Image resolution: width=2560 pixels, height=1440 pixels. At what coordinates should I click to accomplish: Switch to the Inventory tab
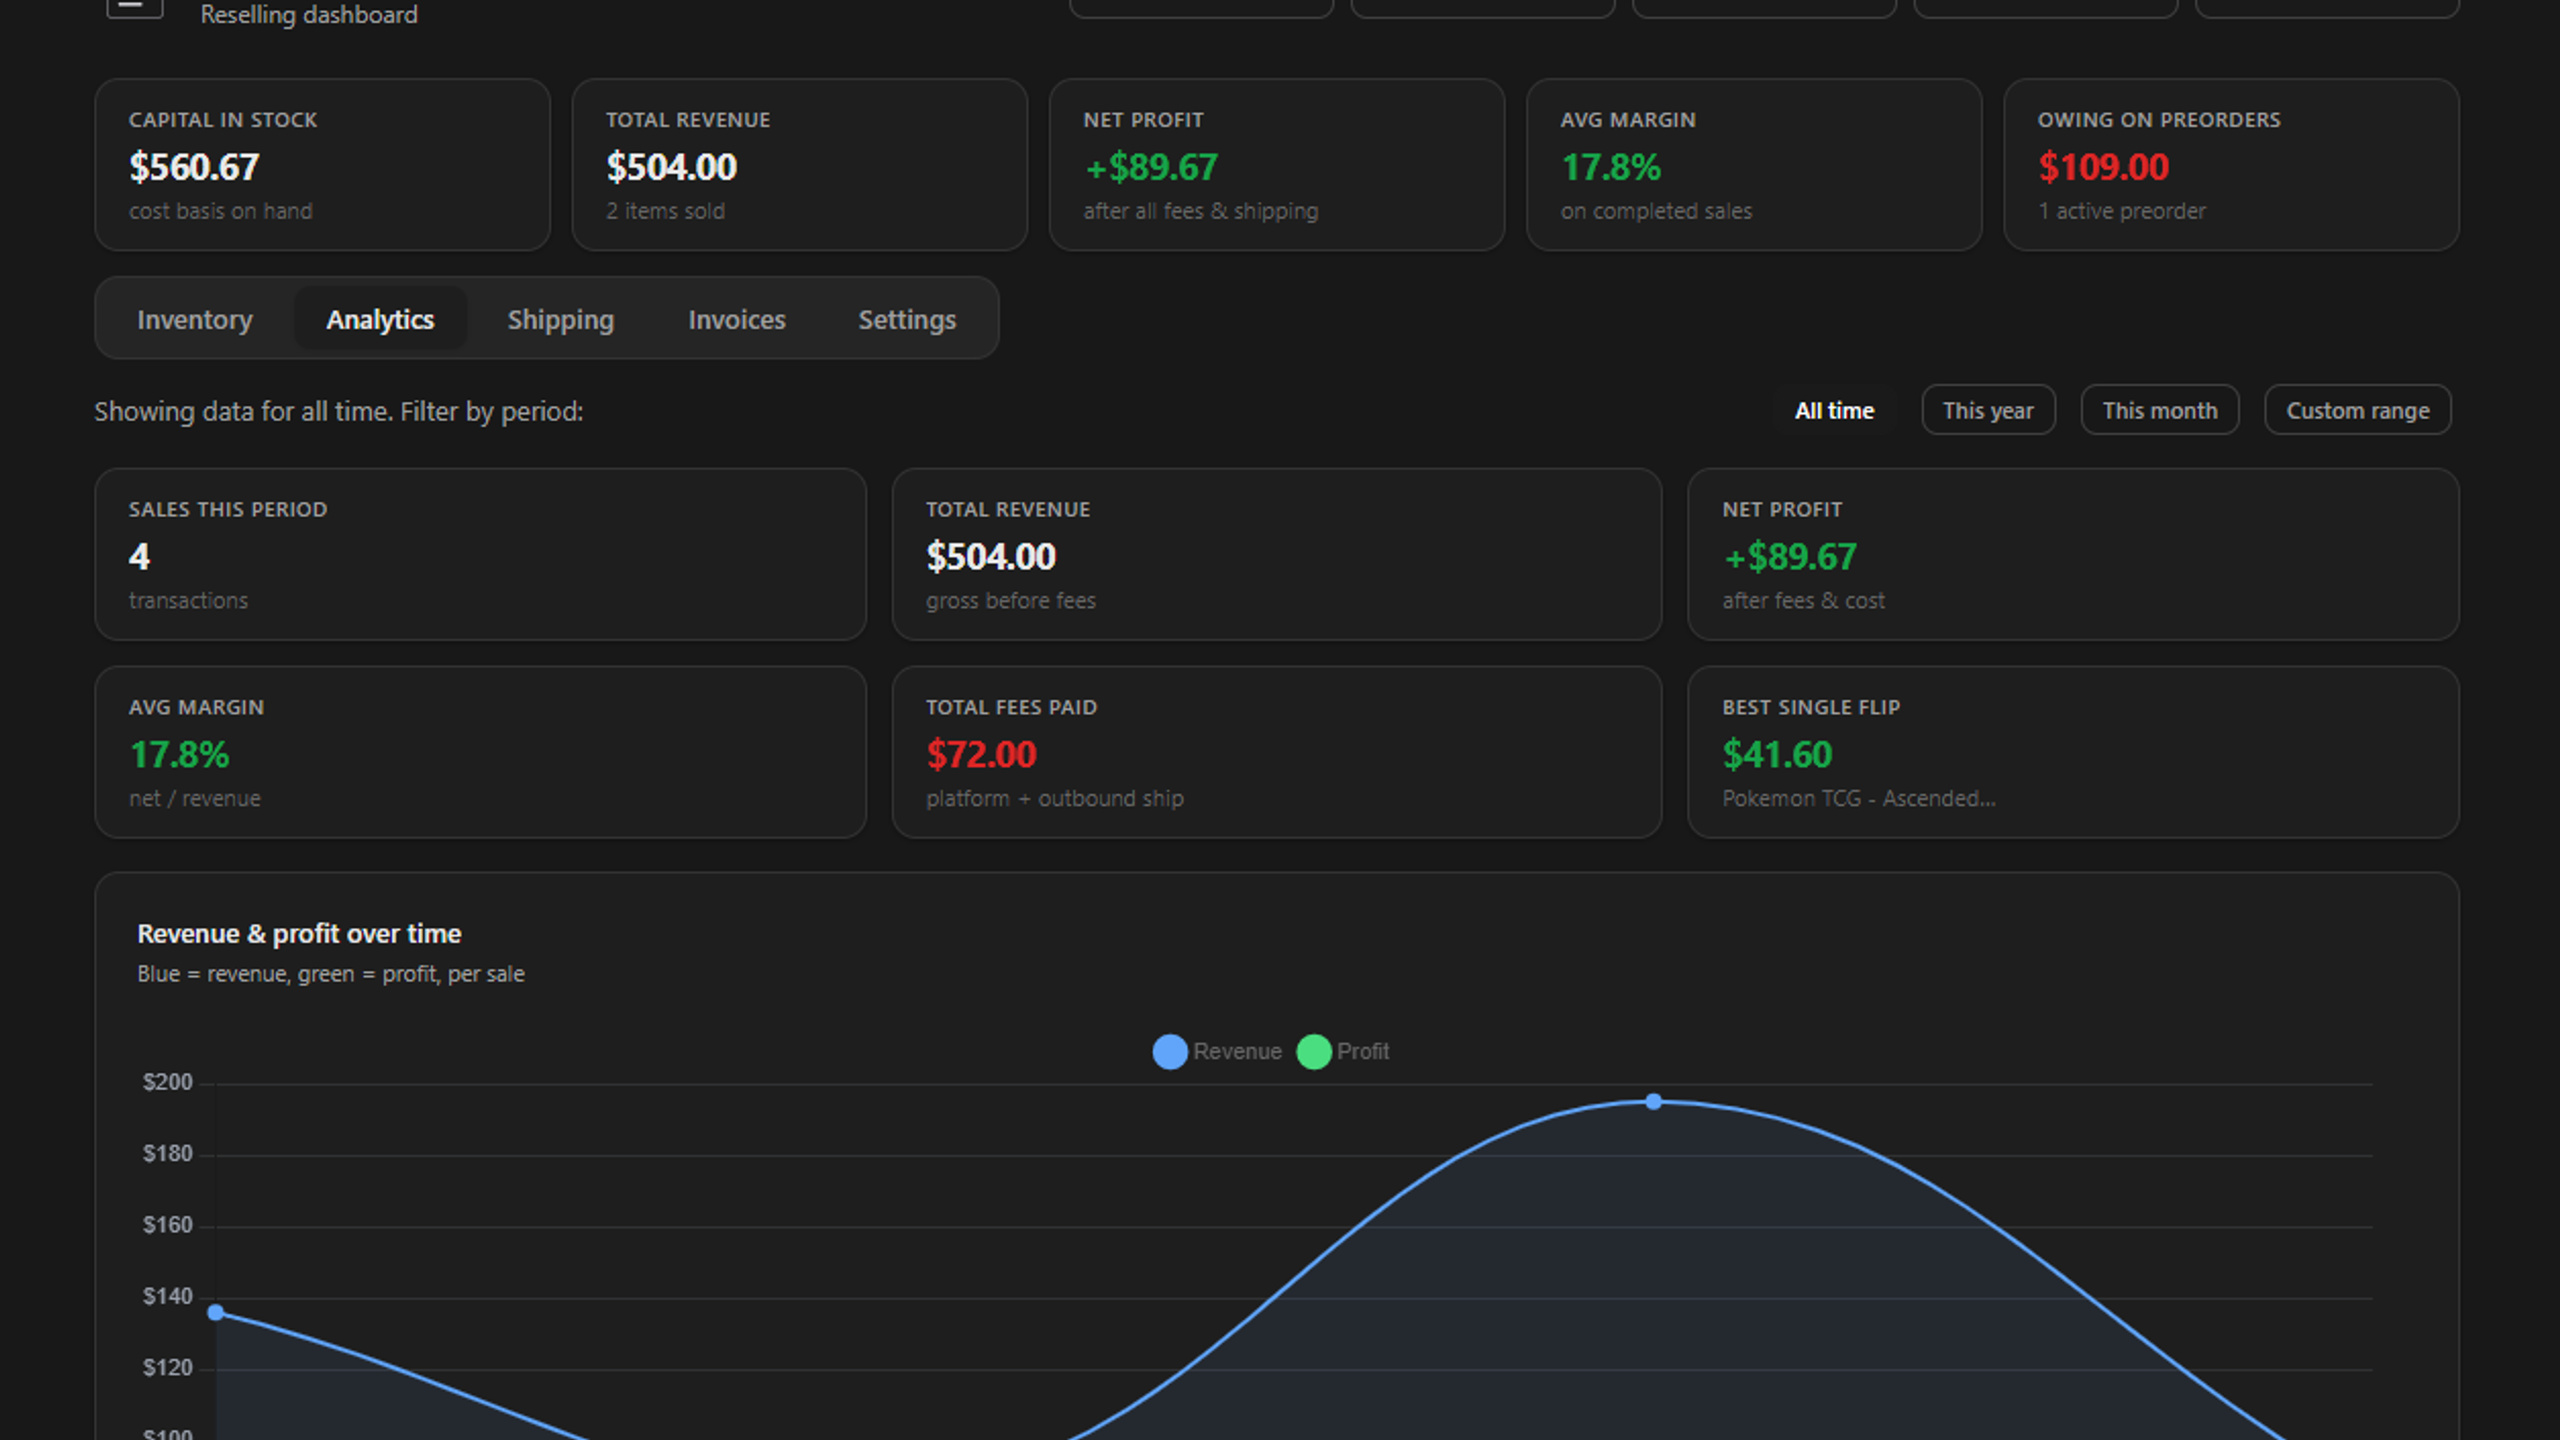tap(195, 319)
